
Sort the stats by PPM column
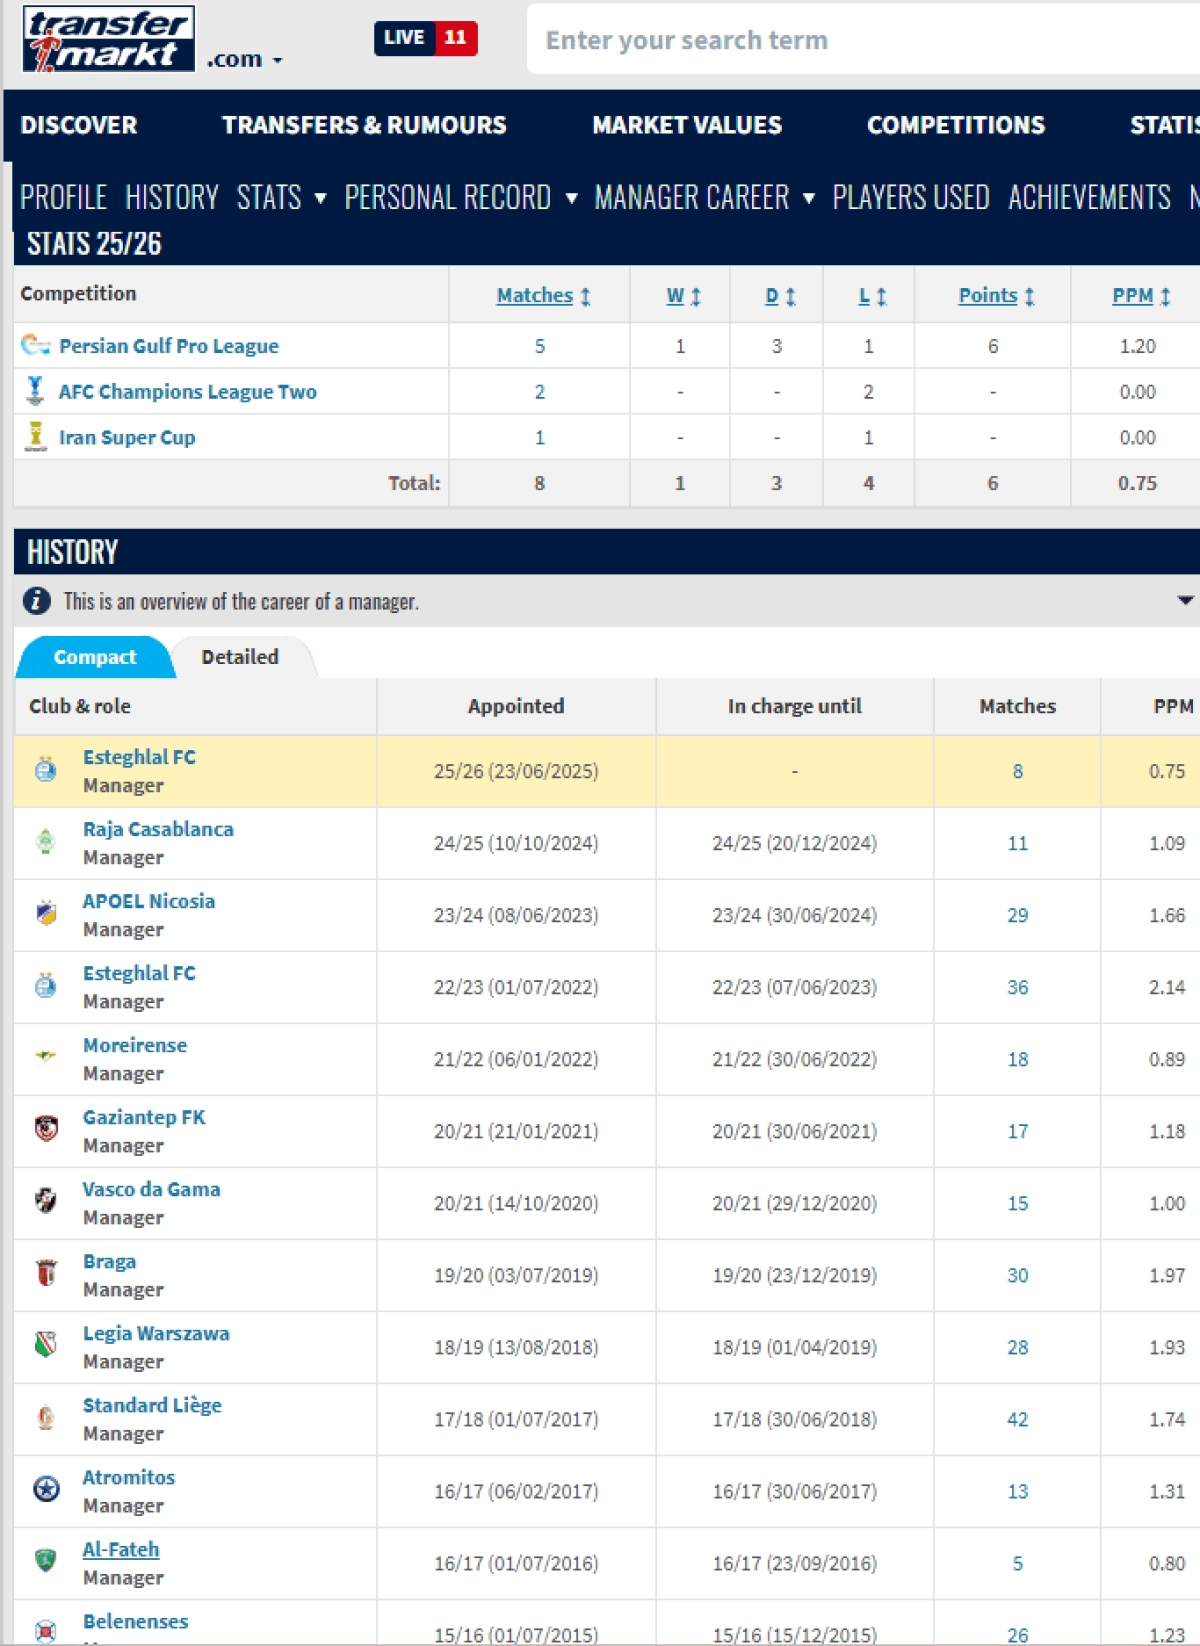[1140, 296]
